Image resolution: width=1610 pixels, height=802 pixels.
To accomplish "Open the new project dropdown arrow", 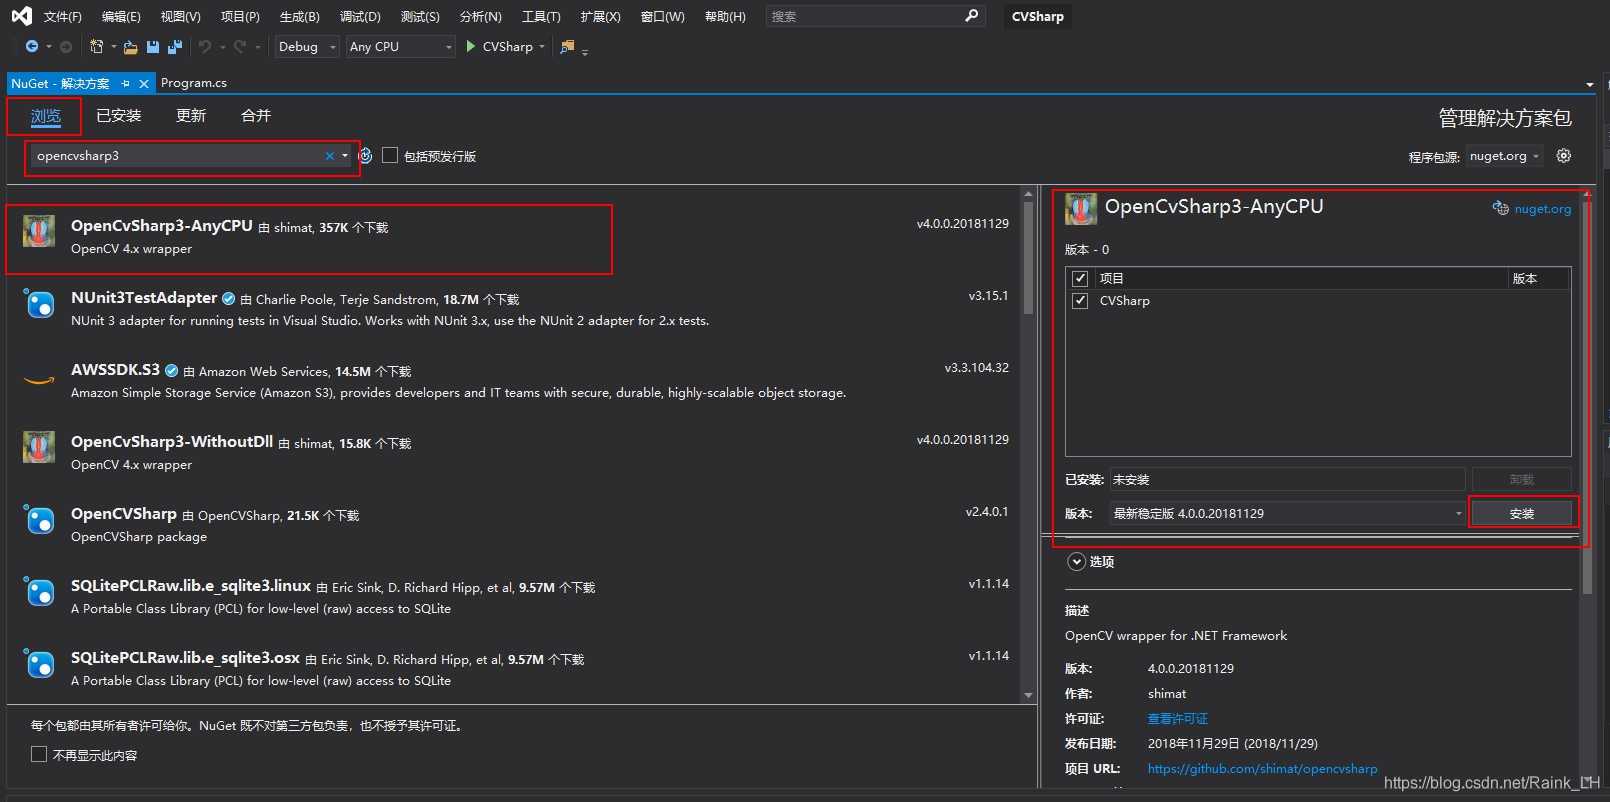I will [x=113, y=47].
